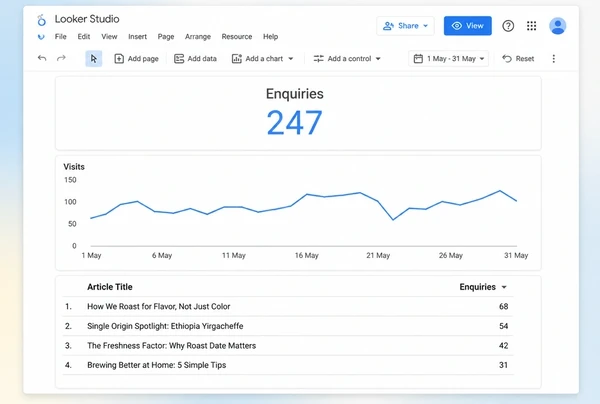
Task: Open the Resource menu
Action: (x=237, y=37)
